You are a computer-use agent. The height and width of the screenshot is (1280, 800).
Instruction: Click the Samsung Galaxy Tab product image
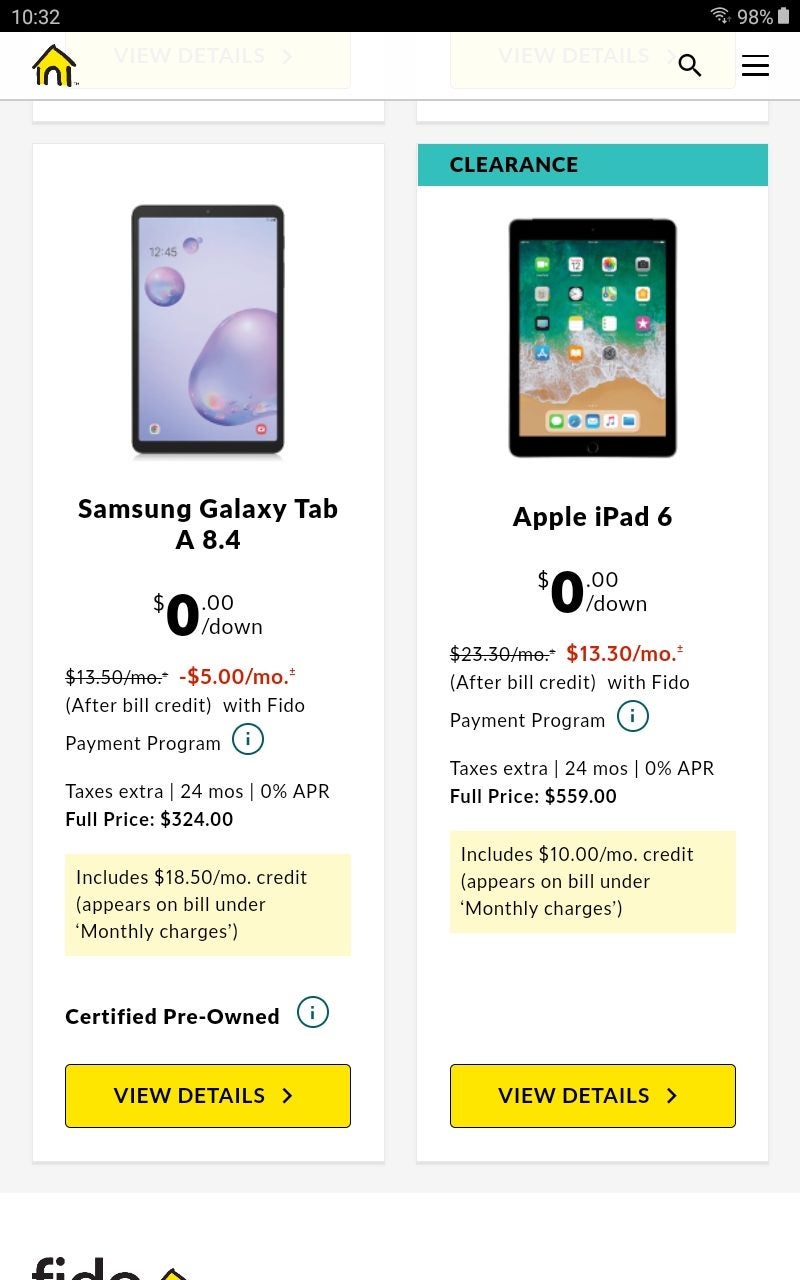point(207,332)
